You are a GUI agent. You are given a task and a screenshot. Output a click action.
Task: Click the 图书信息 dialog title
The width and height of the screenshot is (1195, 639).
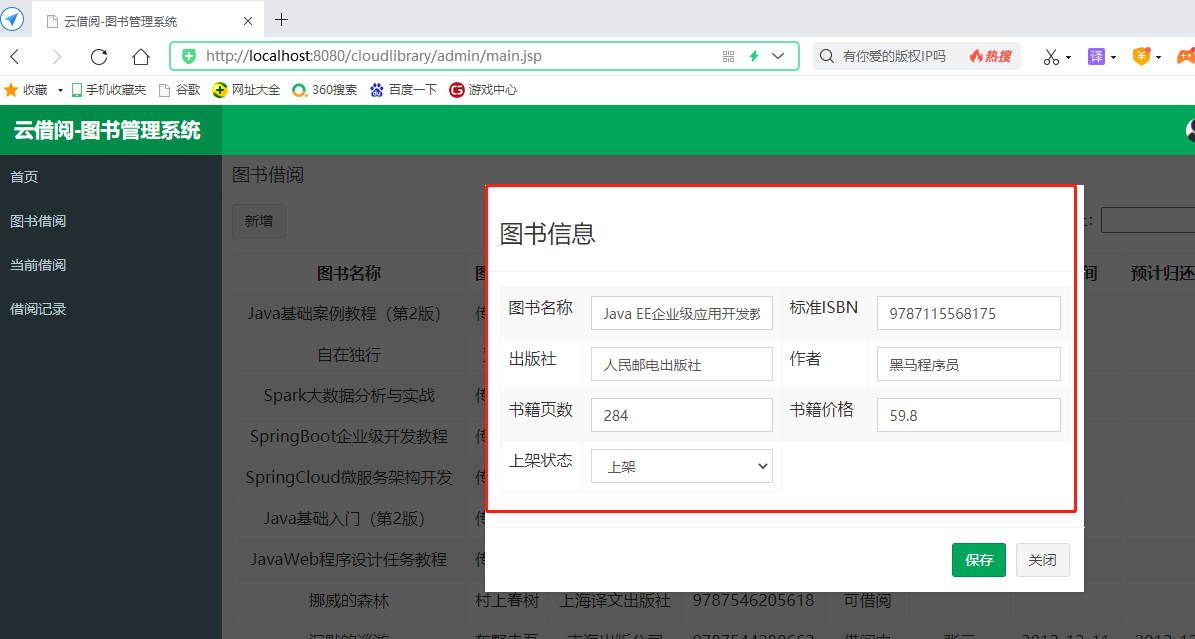pyautogui.click(x=547, y=233)
